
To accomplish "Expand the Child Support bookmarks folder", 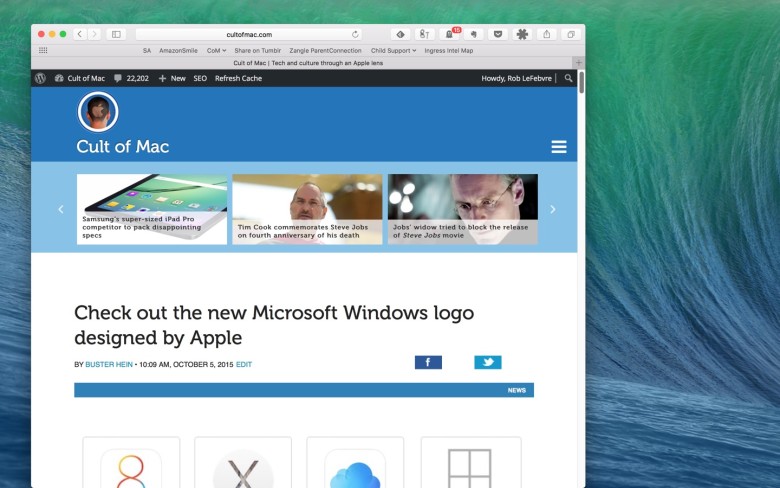I will 393,51.
